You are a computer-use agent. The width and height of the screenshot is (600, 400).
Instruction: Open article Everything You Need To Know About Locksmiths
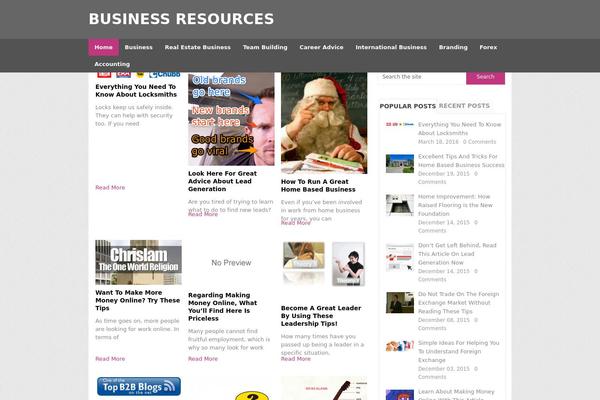[x=136, y=91]
